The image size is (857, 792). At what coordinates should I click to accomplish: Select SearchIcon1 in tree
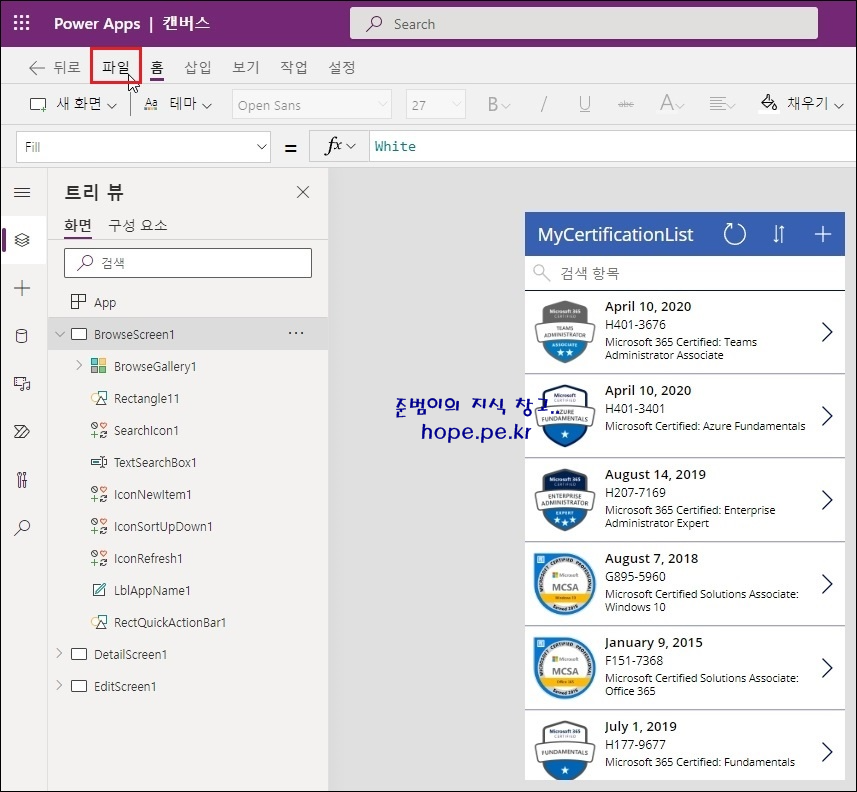click(146, 431)
